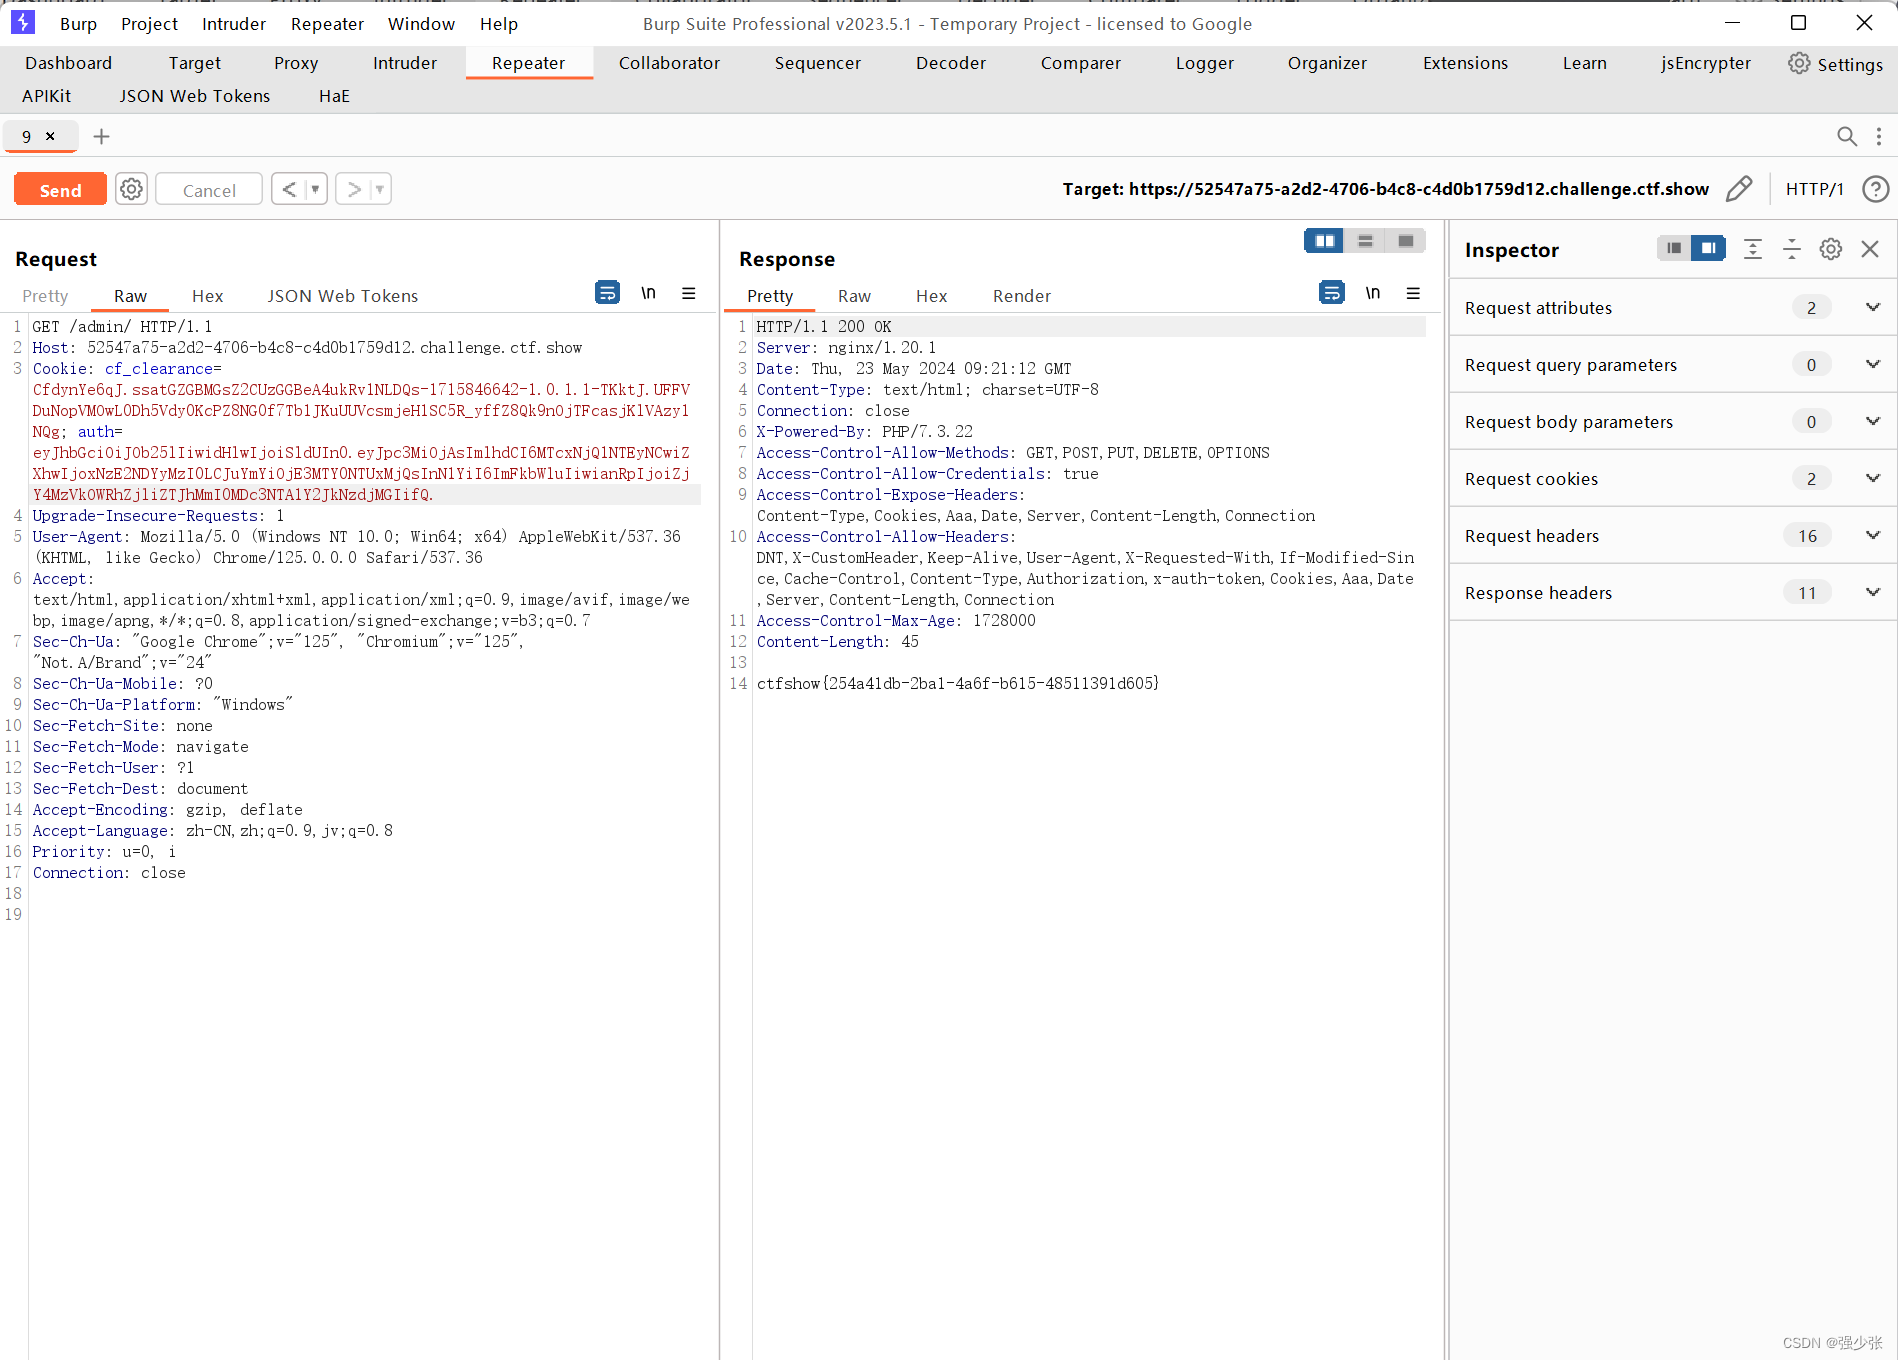Toggle response word wrap icon

[1331, 292]
